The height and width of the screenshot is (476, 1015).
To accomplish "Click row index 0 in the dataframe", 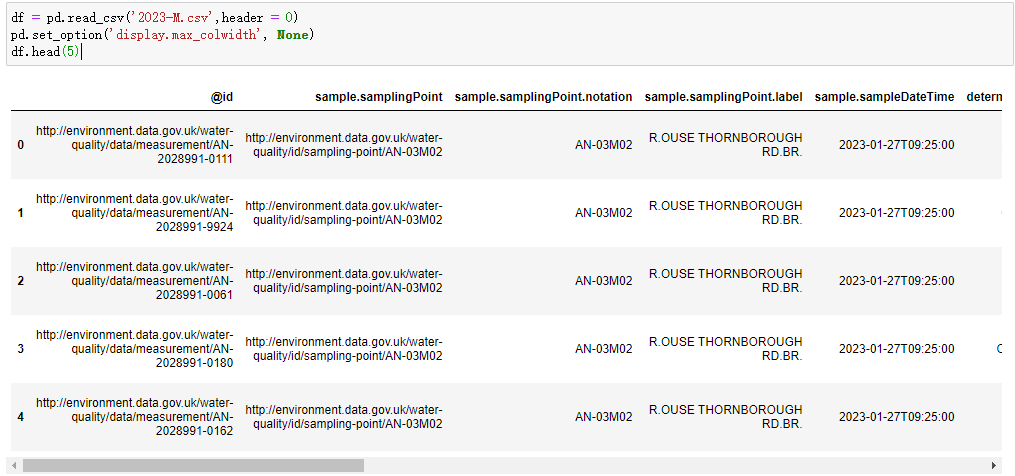I will 21,145.
